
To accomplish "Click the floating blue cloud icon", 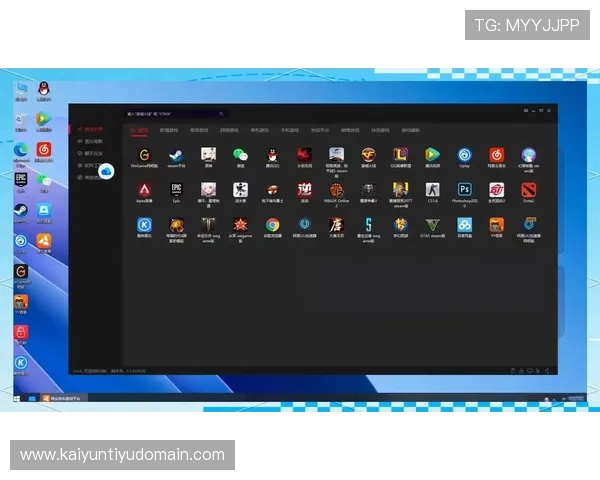I will (x=106, y=171).
